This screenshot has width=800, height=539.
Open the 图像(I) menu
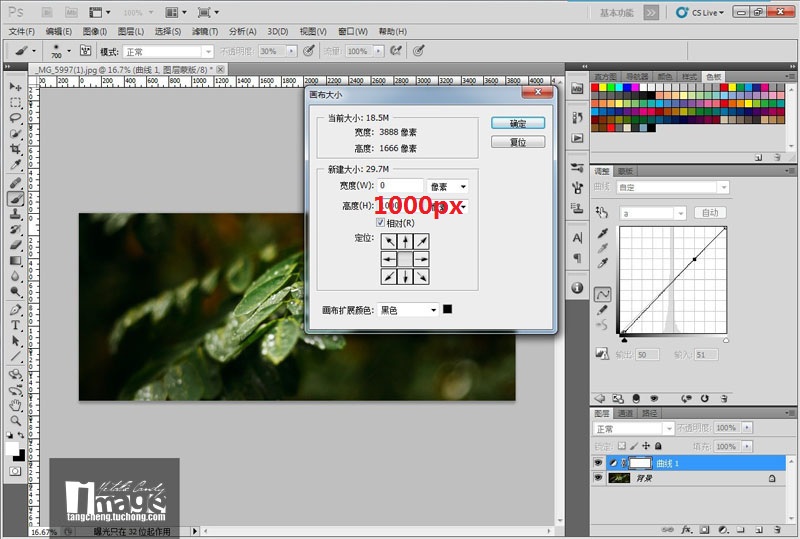95,32
